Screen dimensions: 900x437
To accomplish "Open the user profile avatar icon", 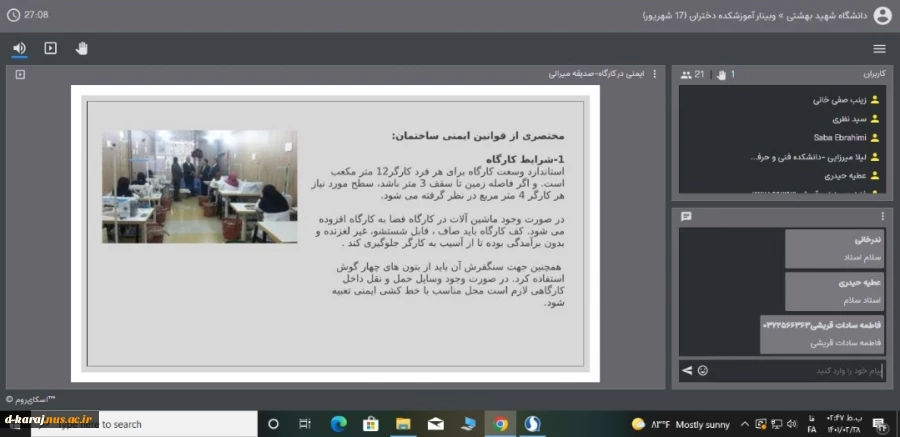I will point(882,15).
